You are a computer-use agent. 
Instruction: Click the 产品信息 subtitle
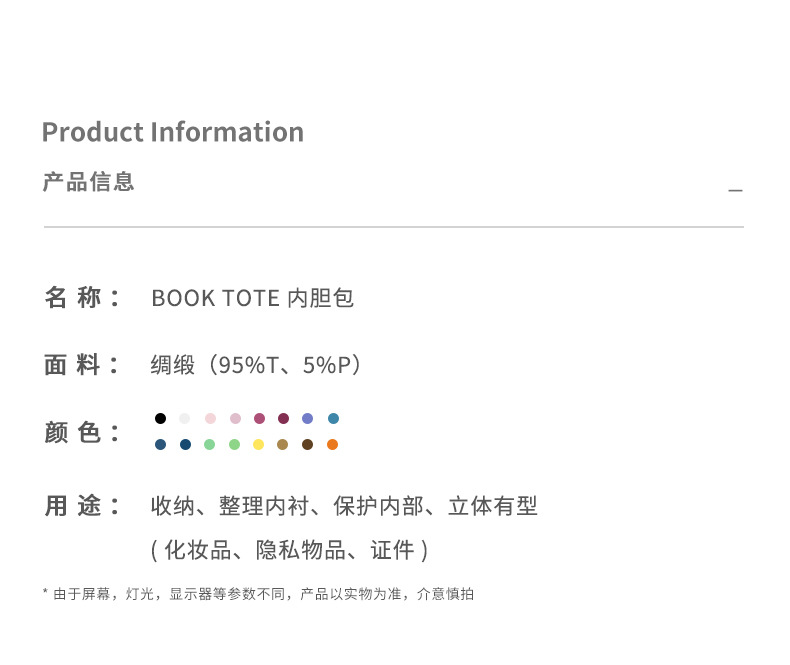(x=88, y=182)
